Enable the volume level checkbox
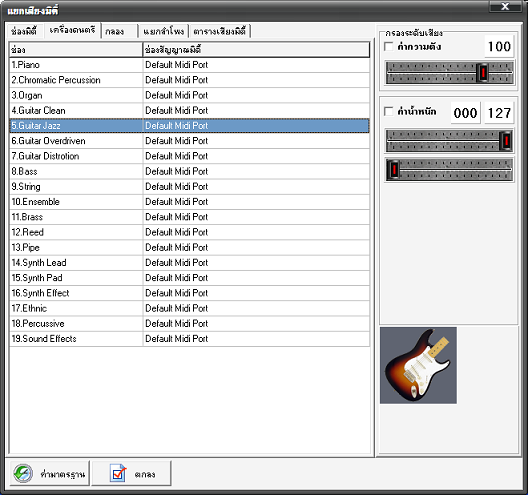The image size is (528, 495). point(389,46)
